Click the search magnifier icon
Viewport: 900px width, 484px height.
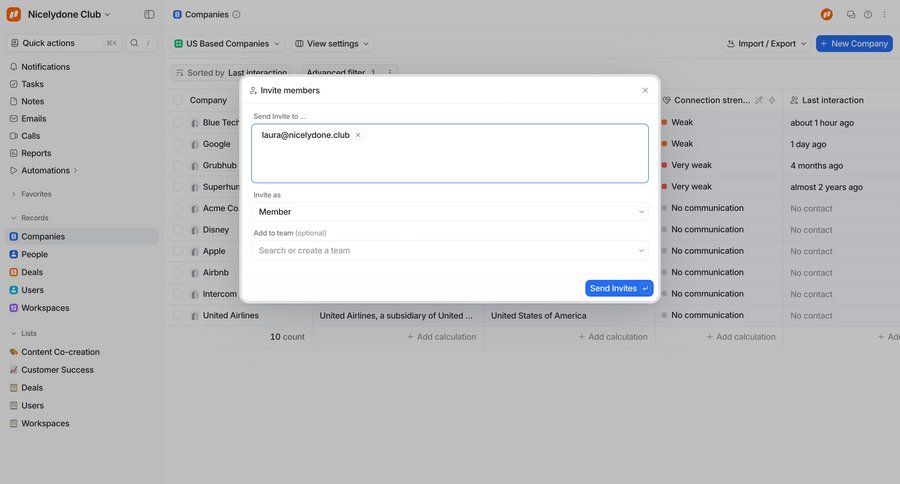click(134, 43)
